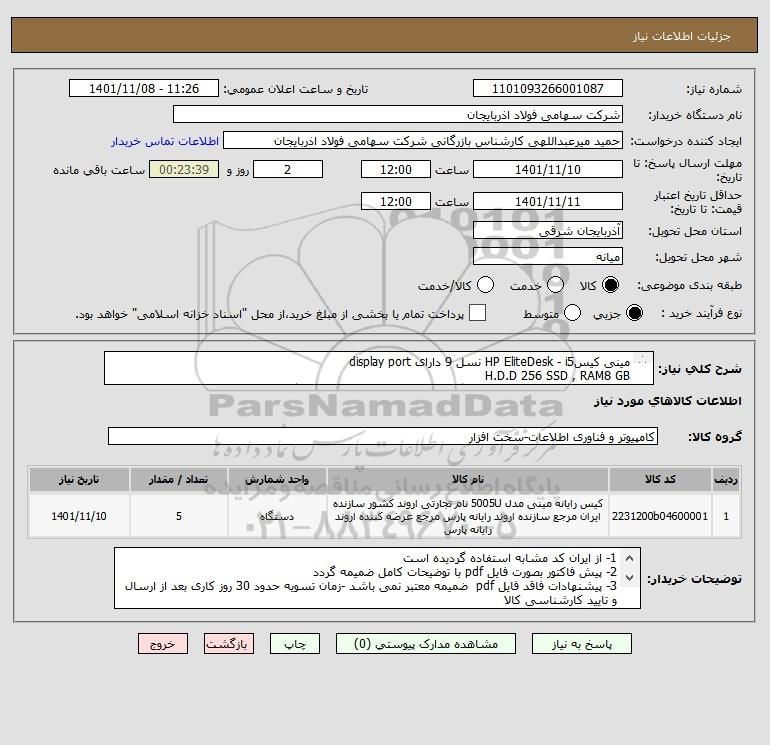Click need date cell 1401/11/10 in table

coord(79,516)
